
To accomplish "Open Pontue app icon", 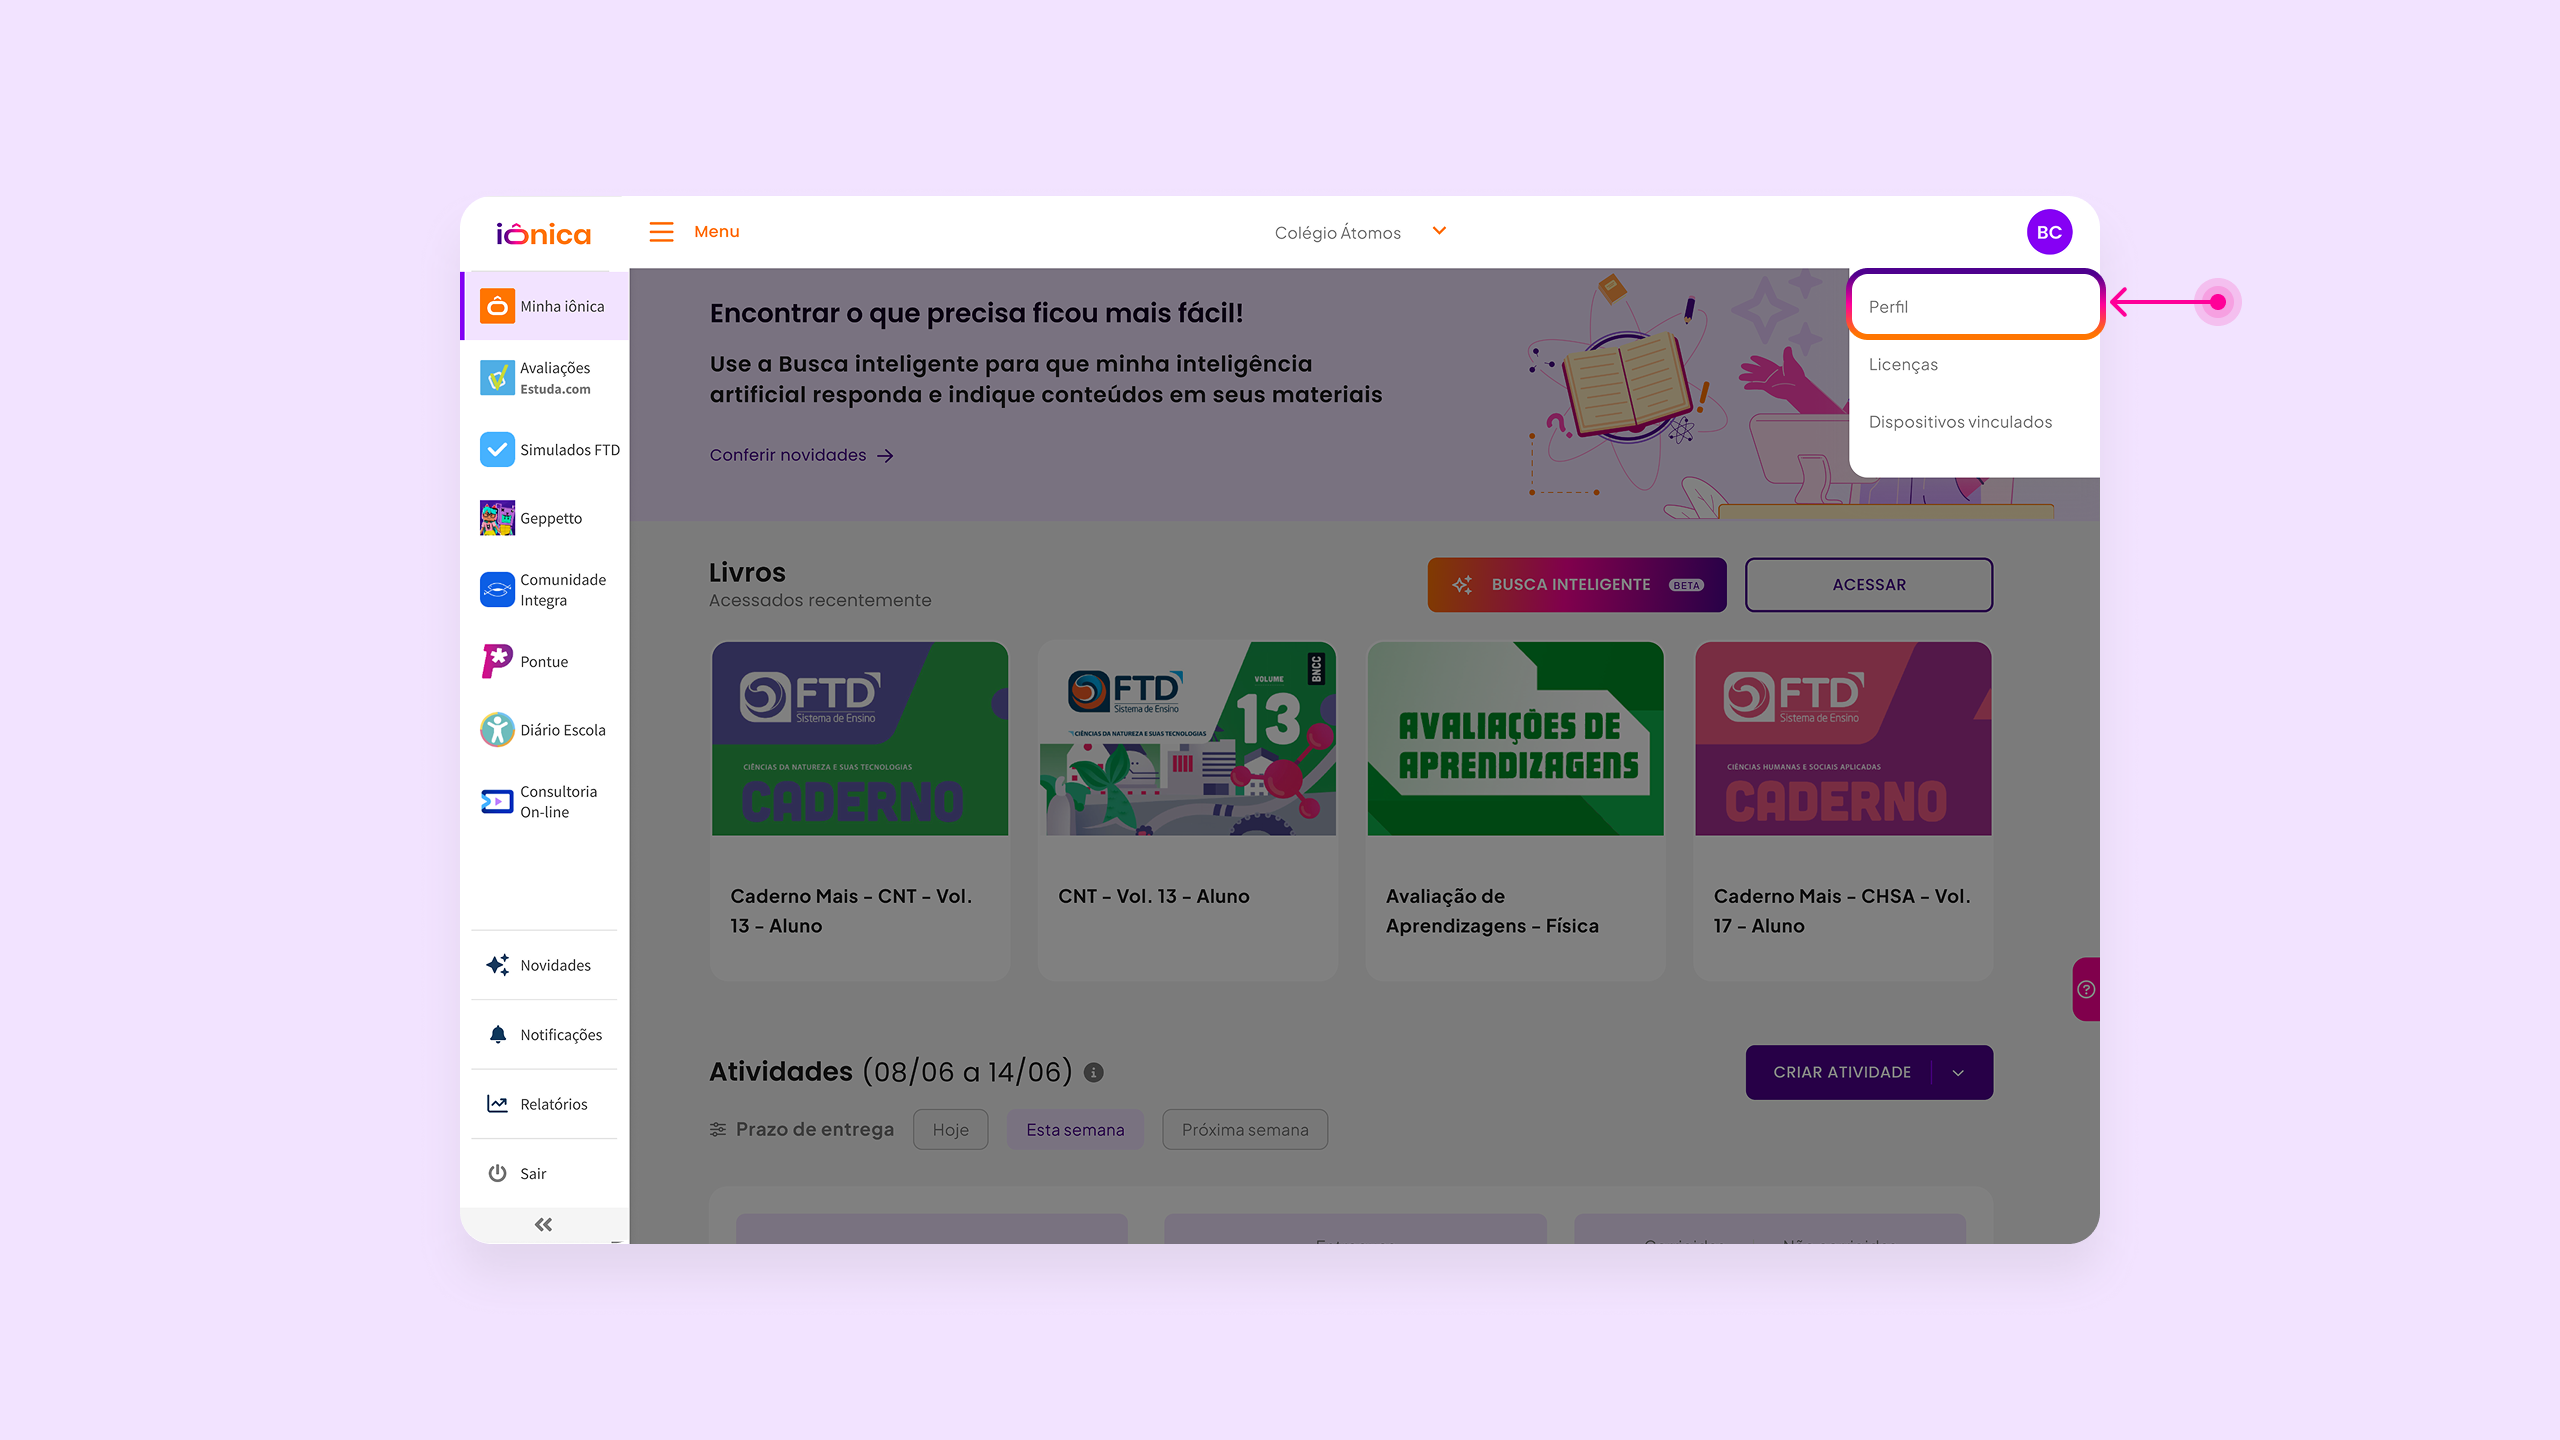I will [x=497, y=662].
